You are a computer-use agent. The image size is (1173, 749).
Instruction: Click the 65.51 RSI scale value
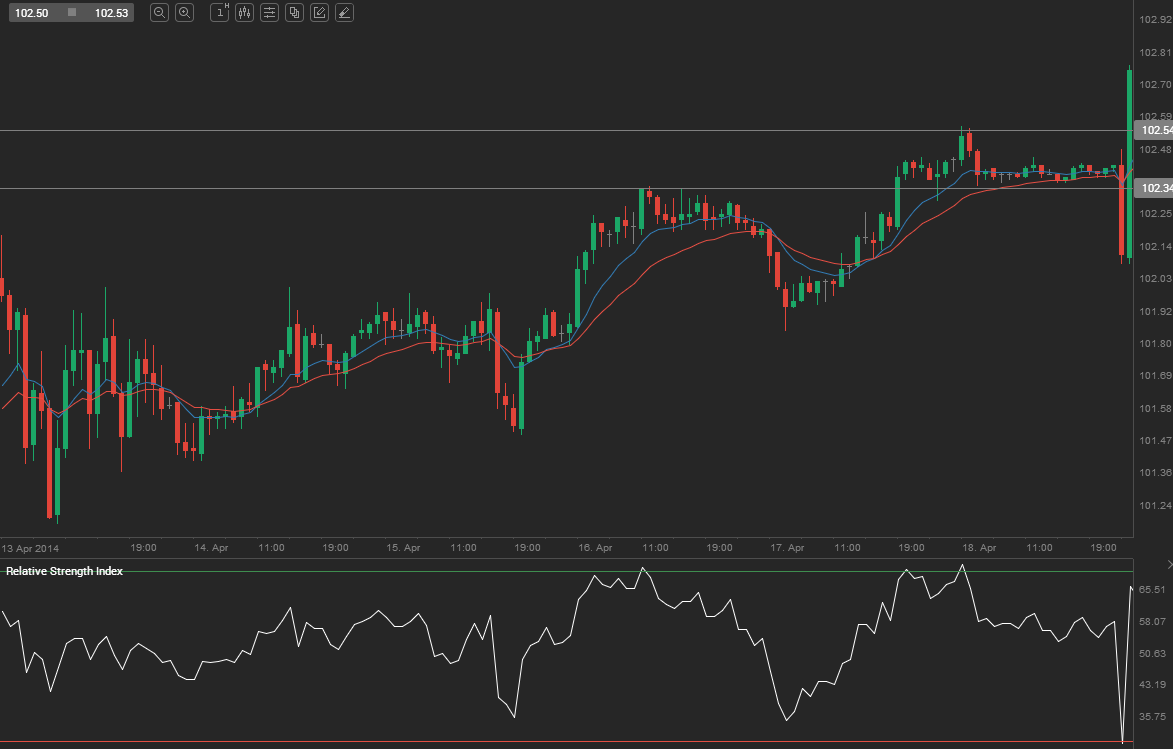click(x=1153, y=590)
